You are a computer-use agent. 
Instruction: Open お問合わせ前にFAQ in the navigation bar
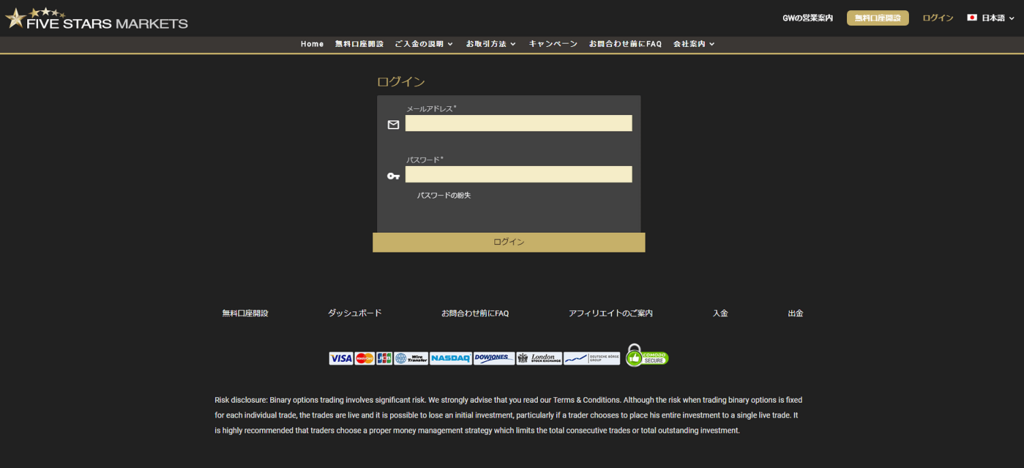tap(625, 44)
